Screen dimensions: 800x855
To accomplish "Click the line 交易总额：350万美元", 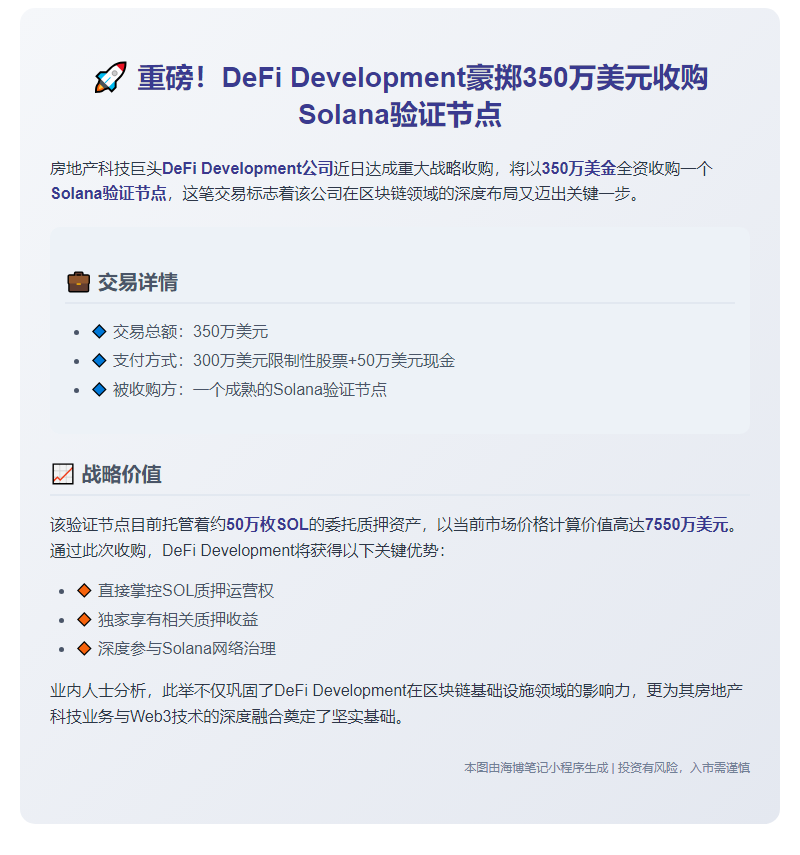I will [190, 332].
